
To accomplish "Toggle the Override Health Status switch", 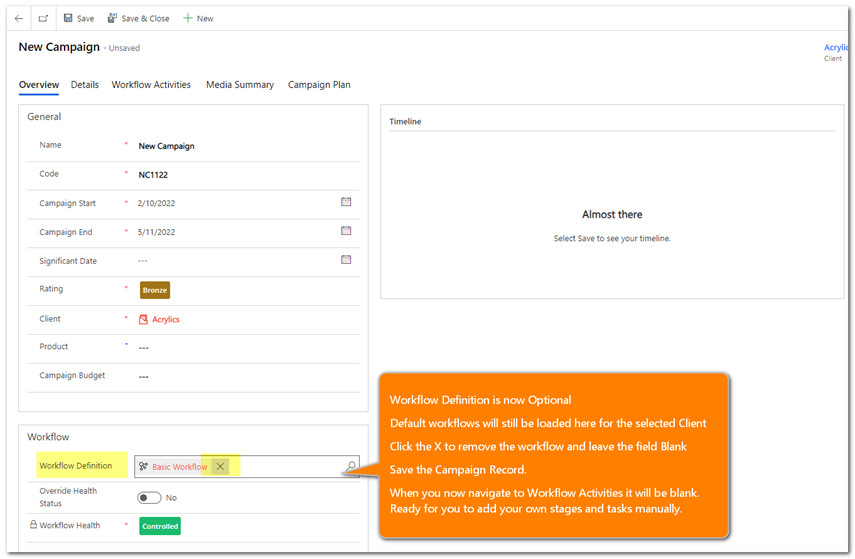I will (x=149, y=497).
